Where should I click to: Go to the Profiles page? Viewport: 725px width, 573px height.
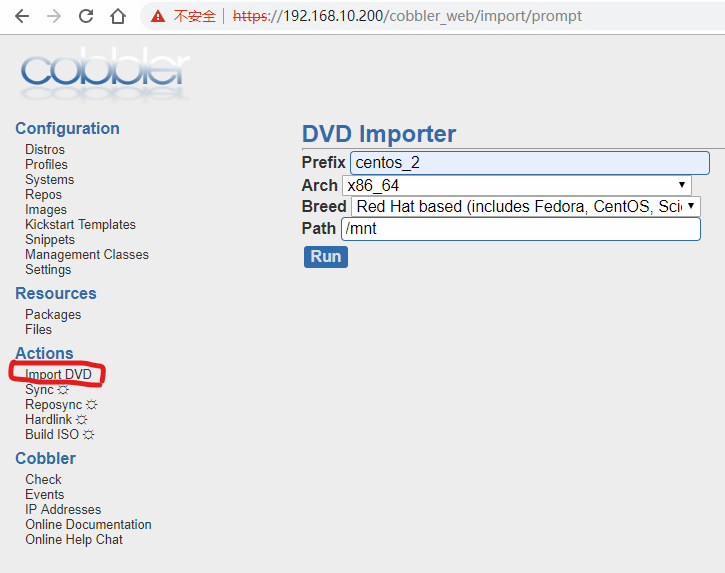point(46,164)
